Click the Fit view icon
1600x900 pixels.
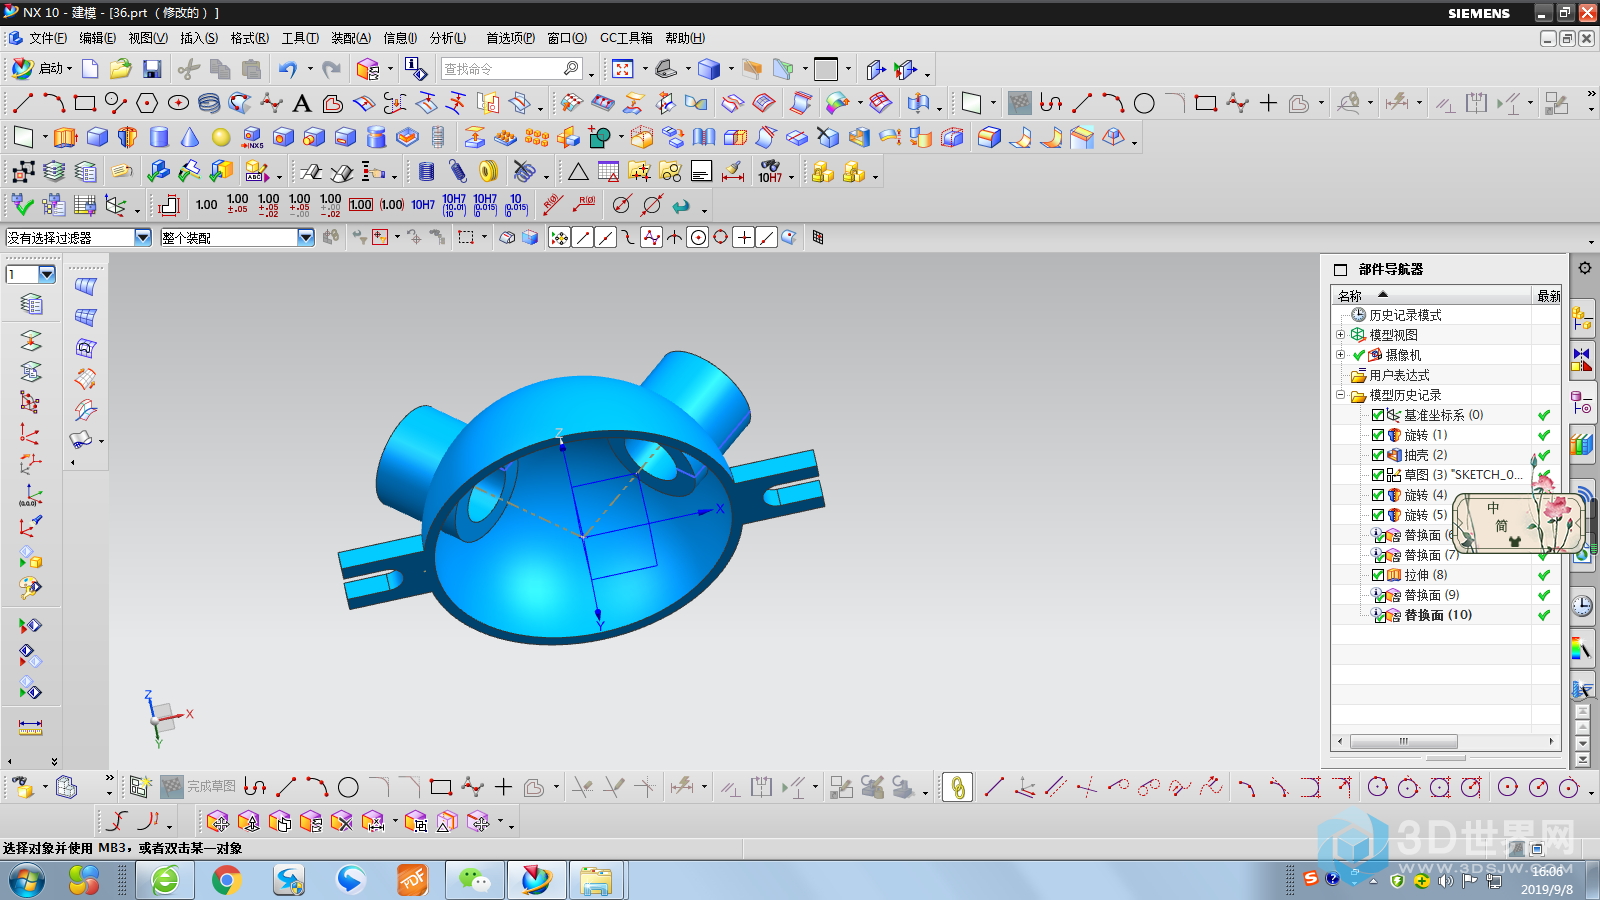coord(623,69)
